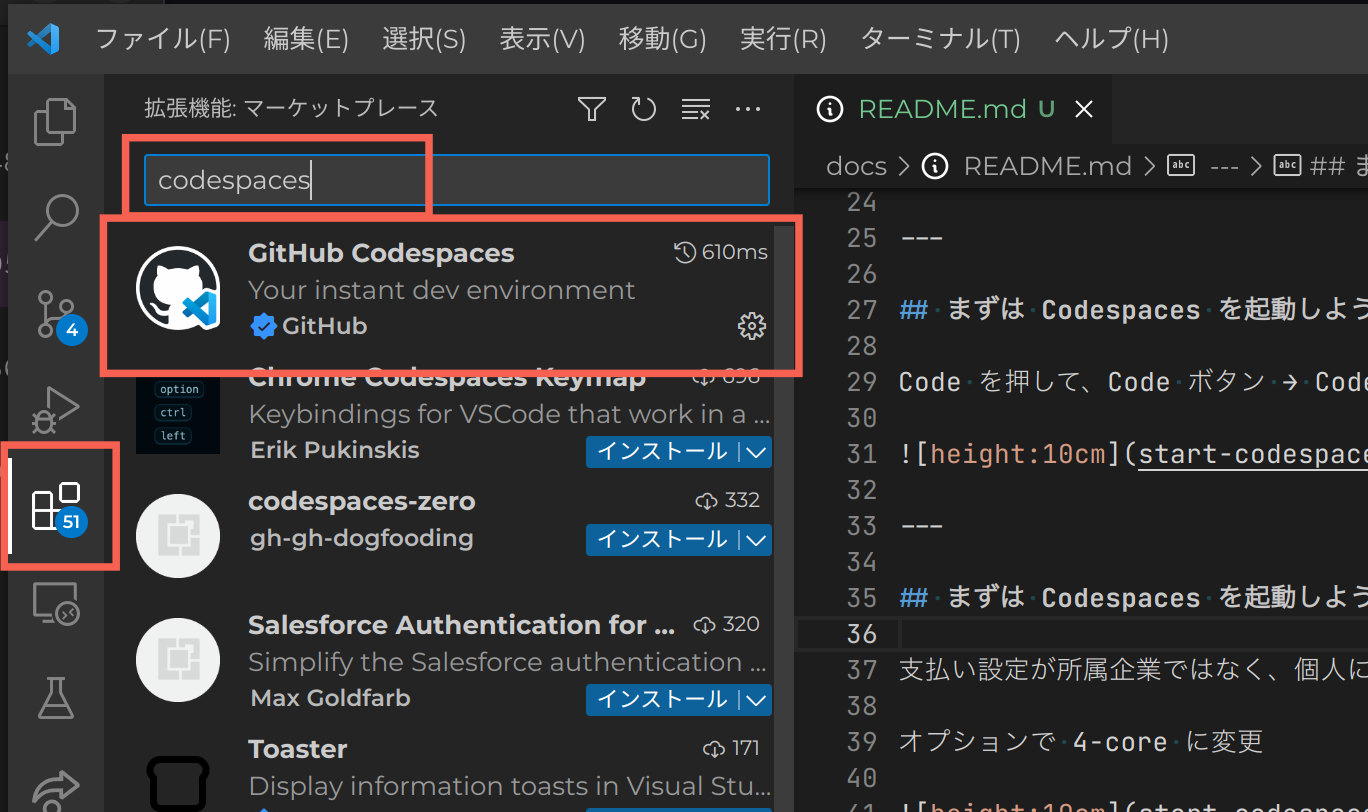Image resolution: width=1368 pixels, height=812 pixels.
Task: Clear extensions search results
Action: (695, 109)
